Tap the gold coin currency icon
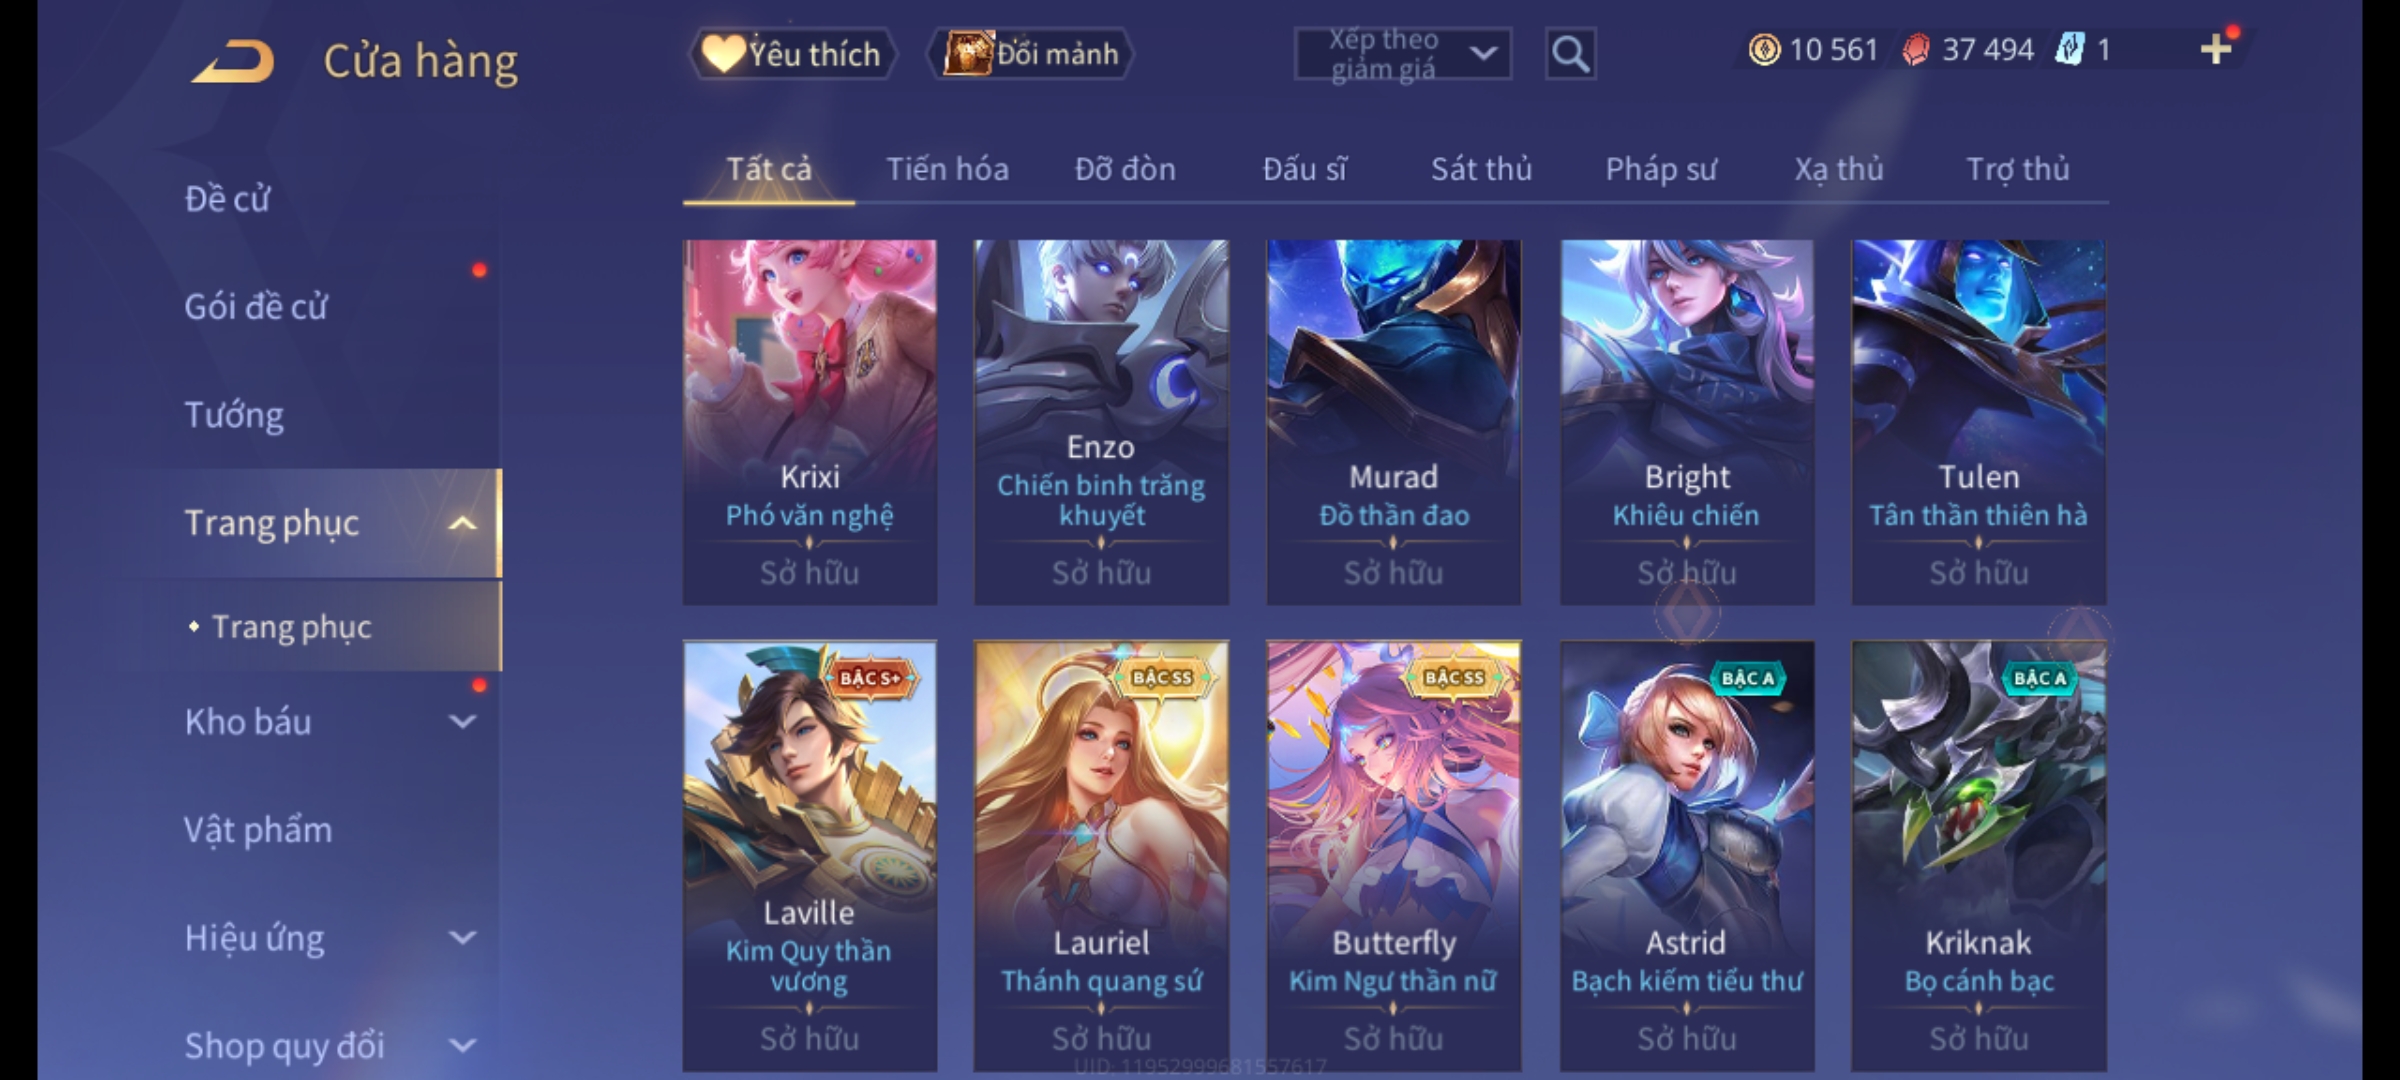 [x=1764, y=49]
